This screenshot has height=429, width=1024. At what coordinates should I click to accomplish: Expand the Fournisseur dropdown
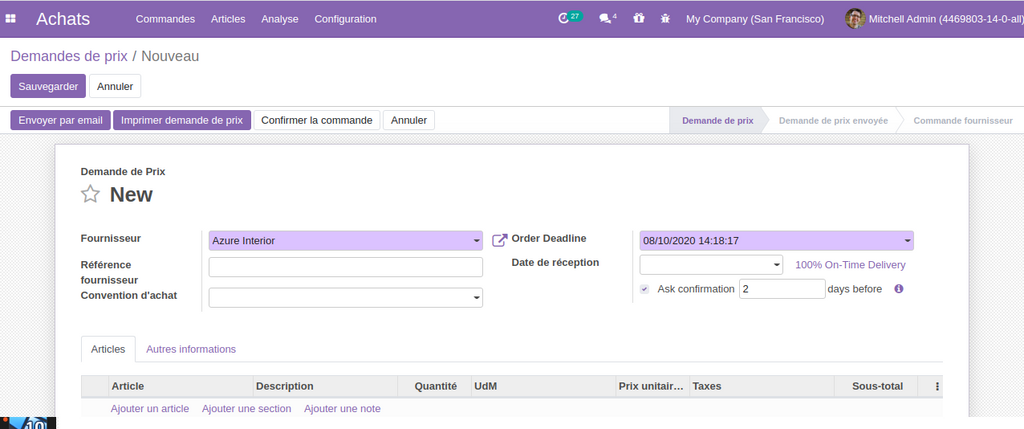pyautogui.click(x=345, y=241)
